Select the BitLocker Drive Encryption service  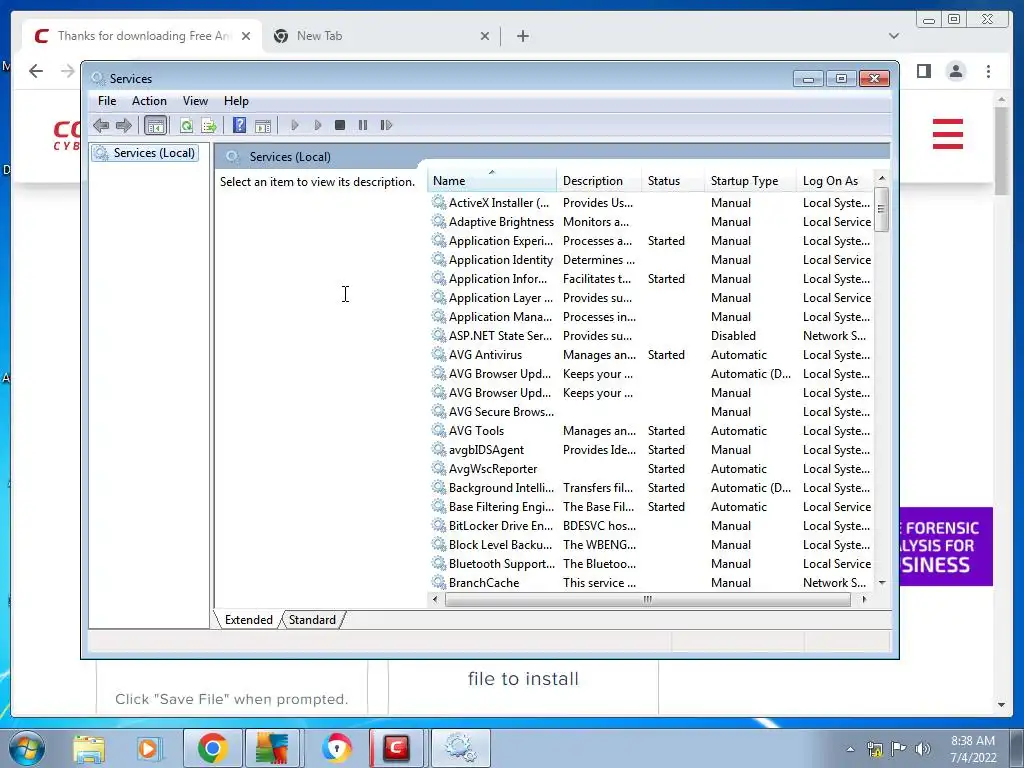(651, 525)
